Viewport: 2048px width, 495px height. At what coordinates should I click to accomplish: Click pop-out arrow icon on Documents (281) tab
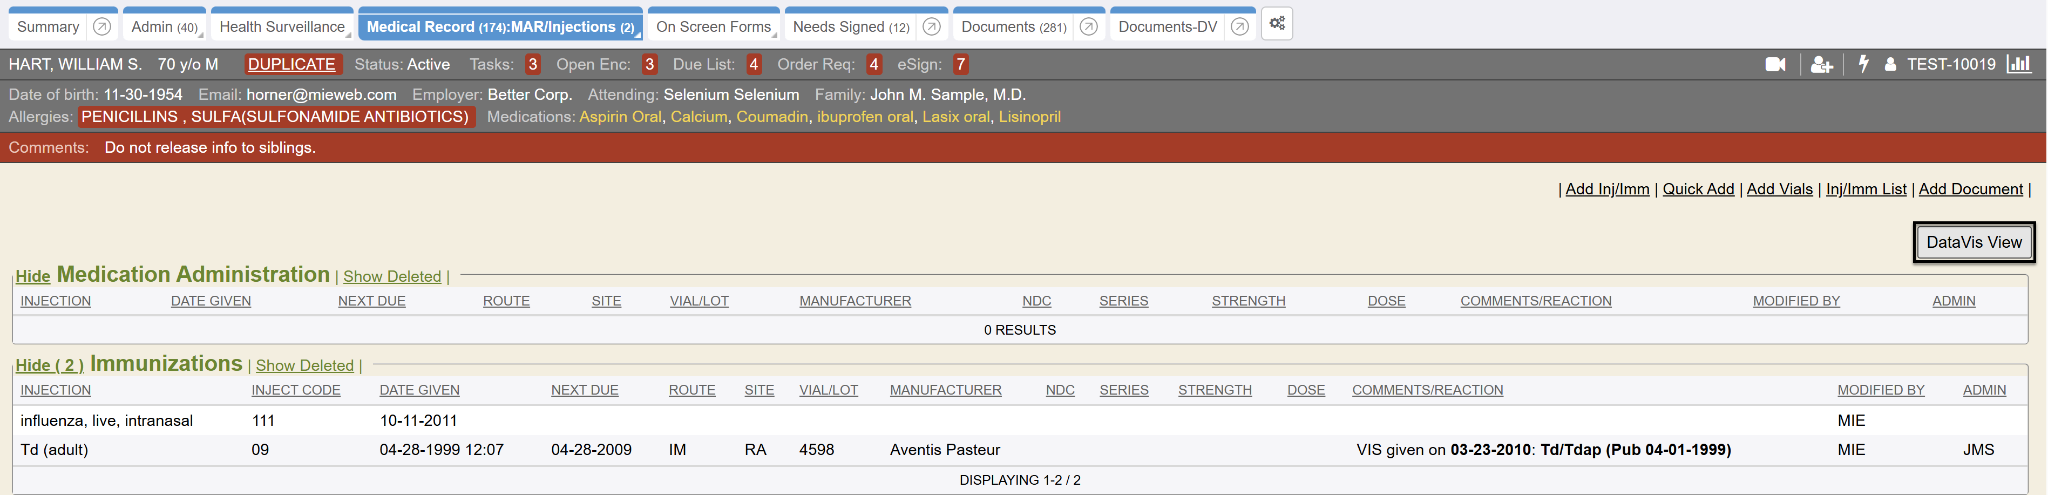tap(1089, 27)
